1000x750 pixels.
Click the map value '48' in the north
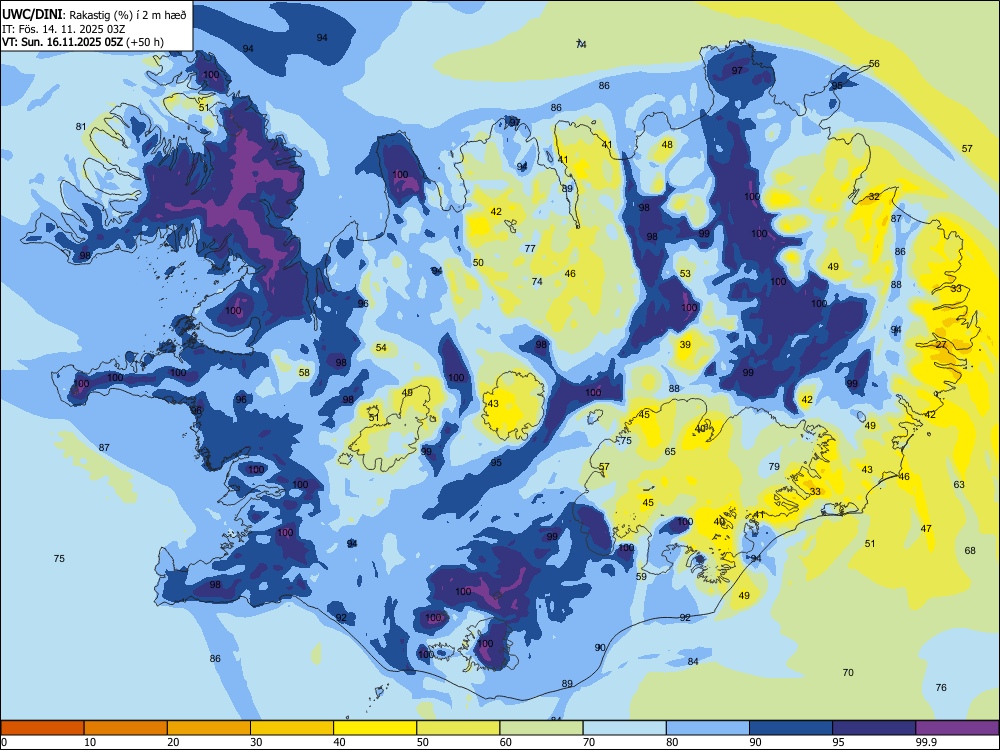coord(667,144)
